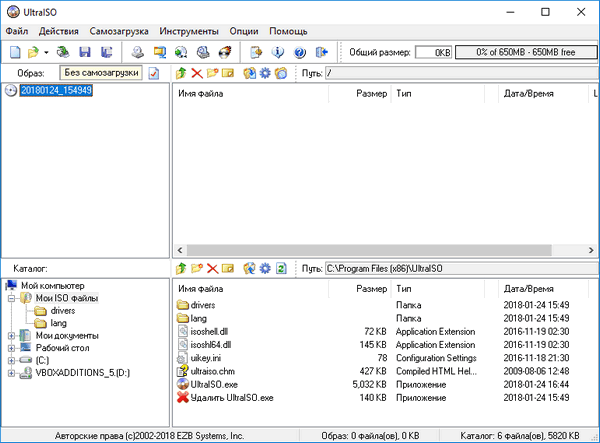The width and height of the screenshot is (600, 443).
Task: Click the Rename icon in the Каталог toolbar
Action: click(228, 269)
